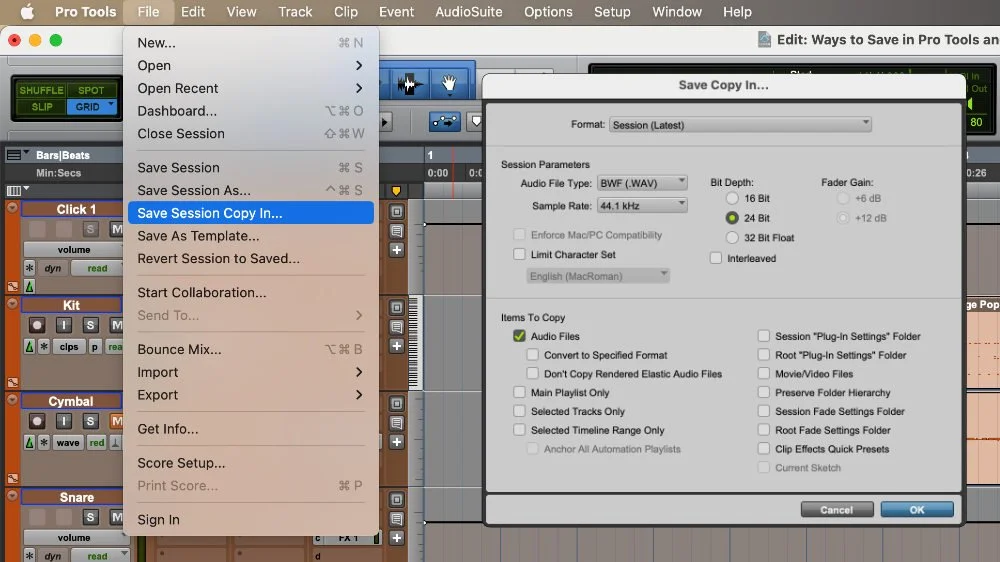
Task: Choose Save As Template menu item
Action: 250,236
